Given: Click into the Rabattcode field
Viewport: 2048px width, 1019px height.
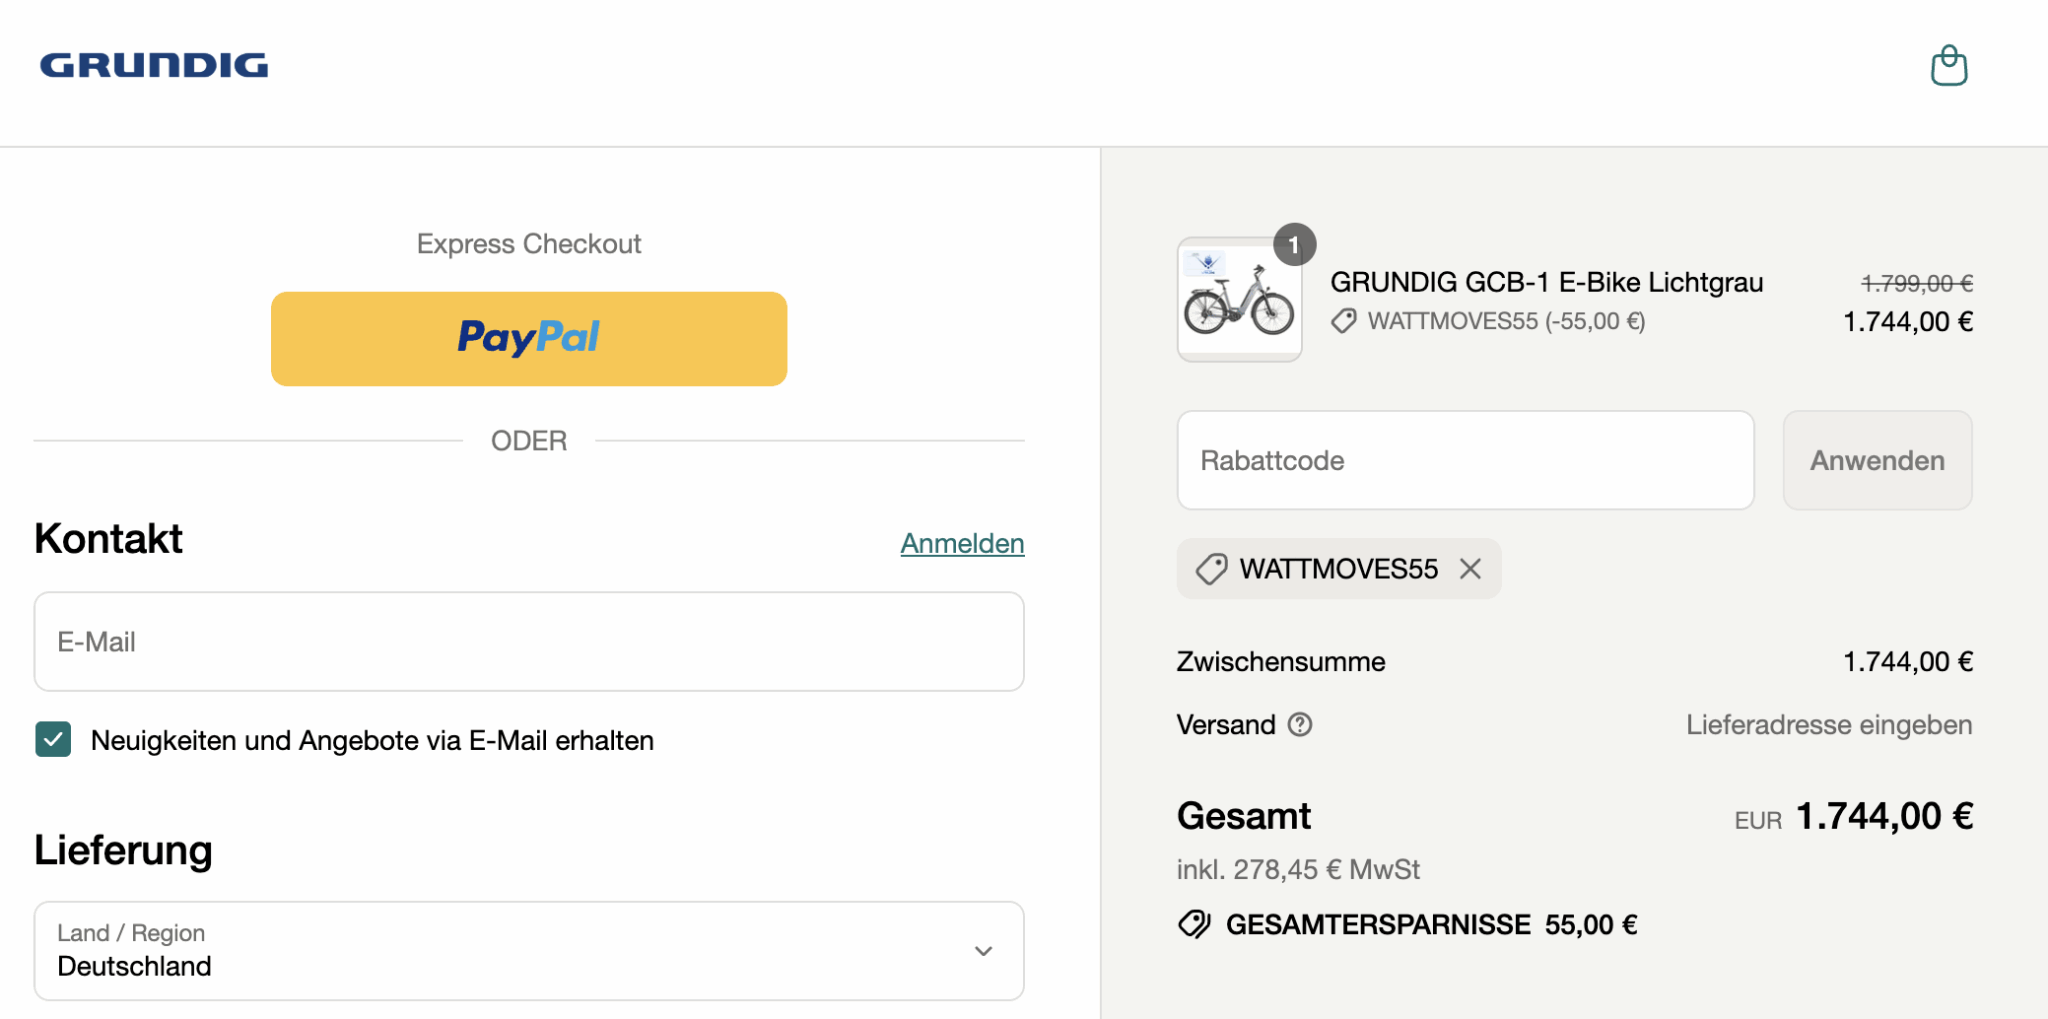Looking at the screenshot, I should point(1465,461).
